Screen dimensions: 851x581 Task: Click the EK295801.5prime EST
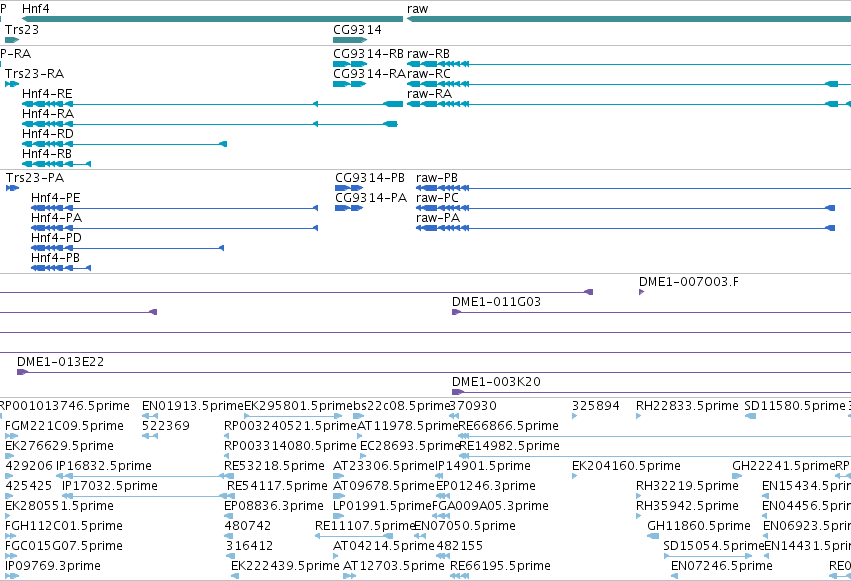tap(298, 406)
